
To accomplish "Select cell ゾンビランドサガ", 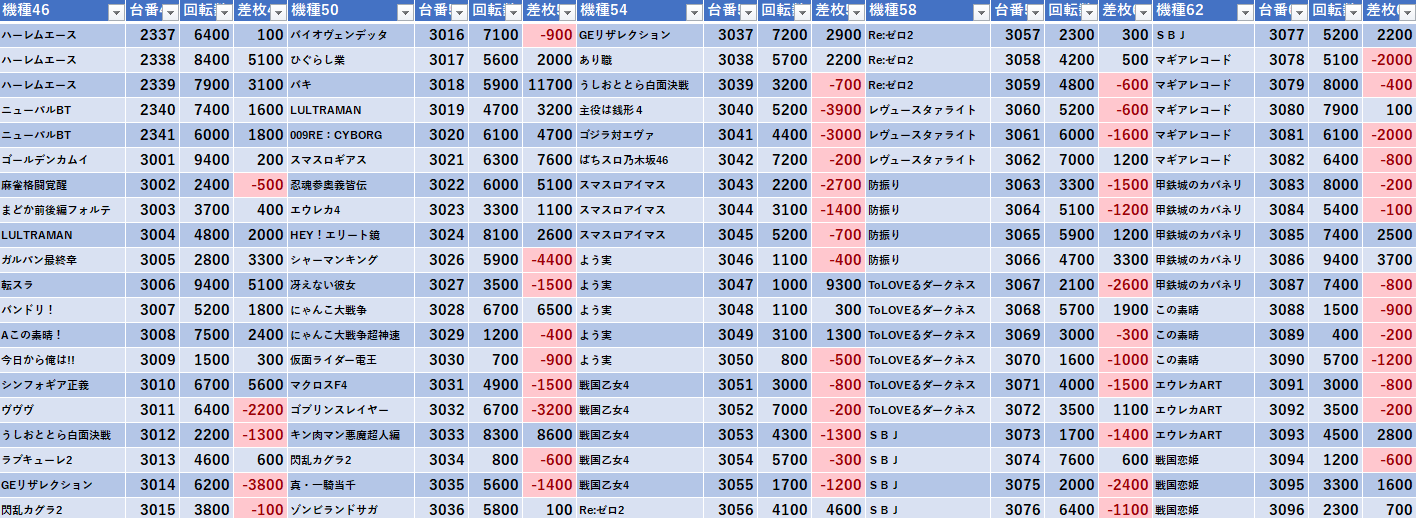I will pyautogui.click(x=352, y=509).
